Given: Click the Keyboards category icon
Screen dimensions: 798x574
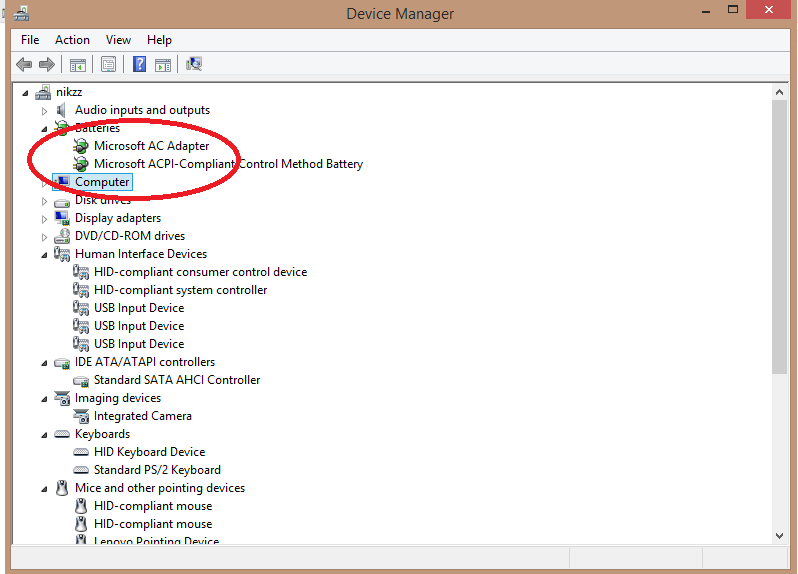Looking at the screenshot, I should 62,434.
